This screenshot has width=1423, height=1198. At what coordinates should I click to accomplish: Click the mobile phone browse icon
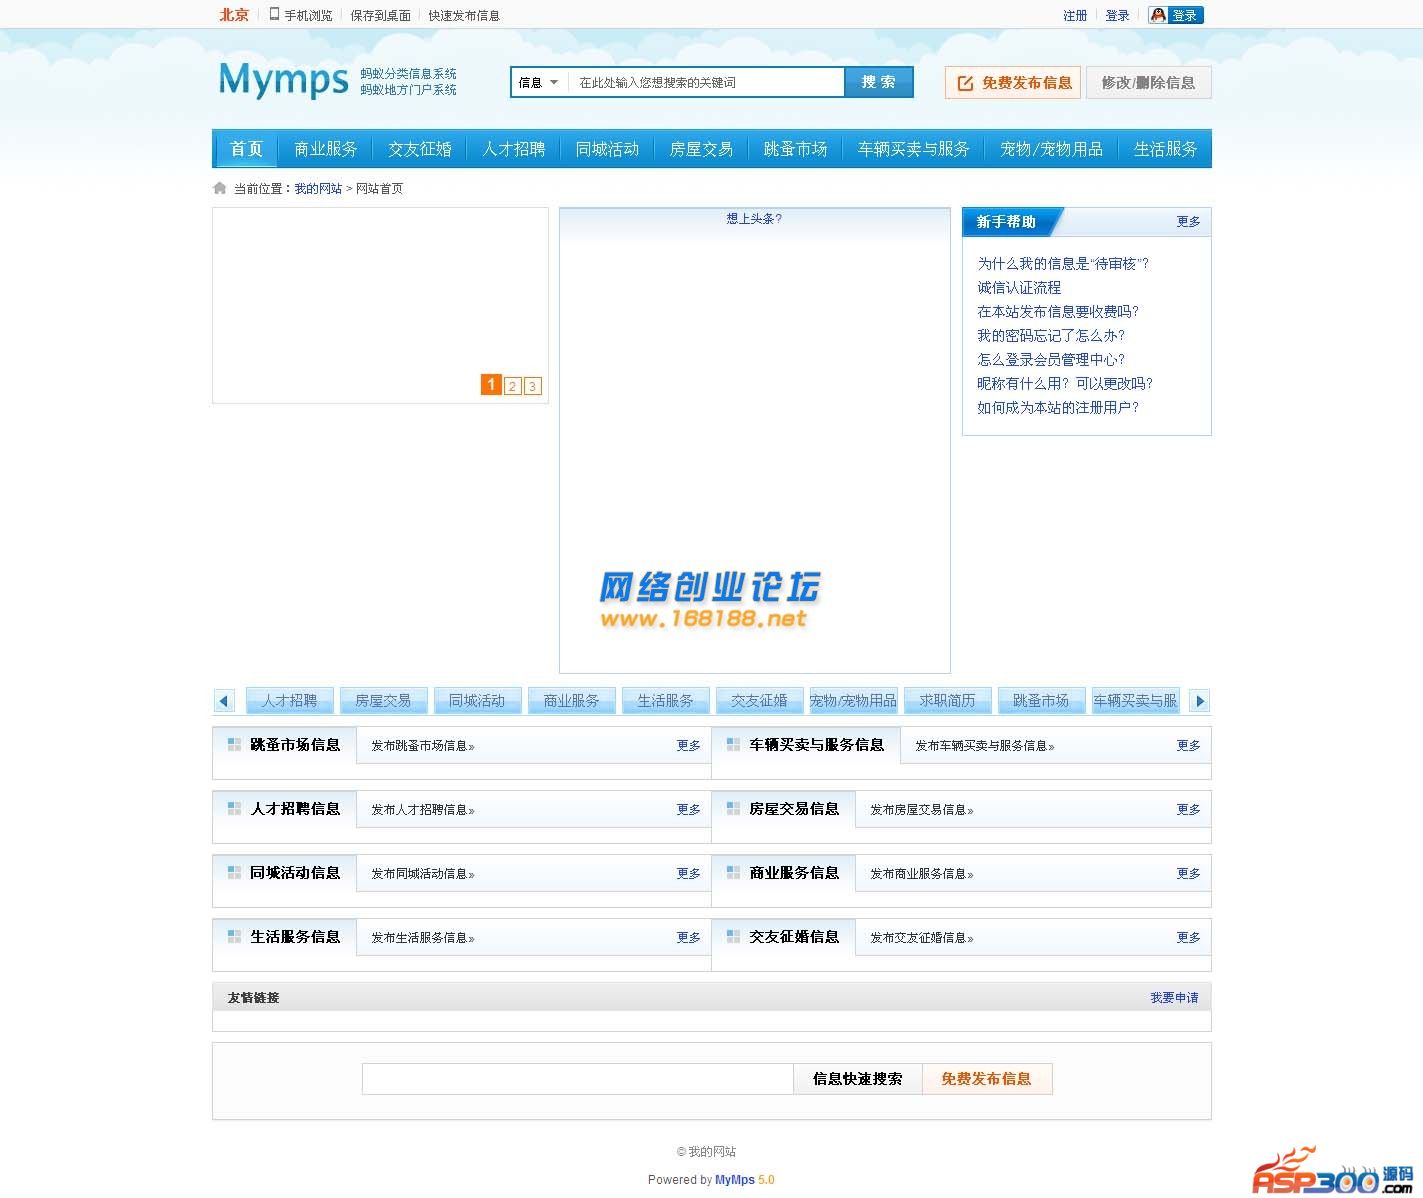point(274,14)
